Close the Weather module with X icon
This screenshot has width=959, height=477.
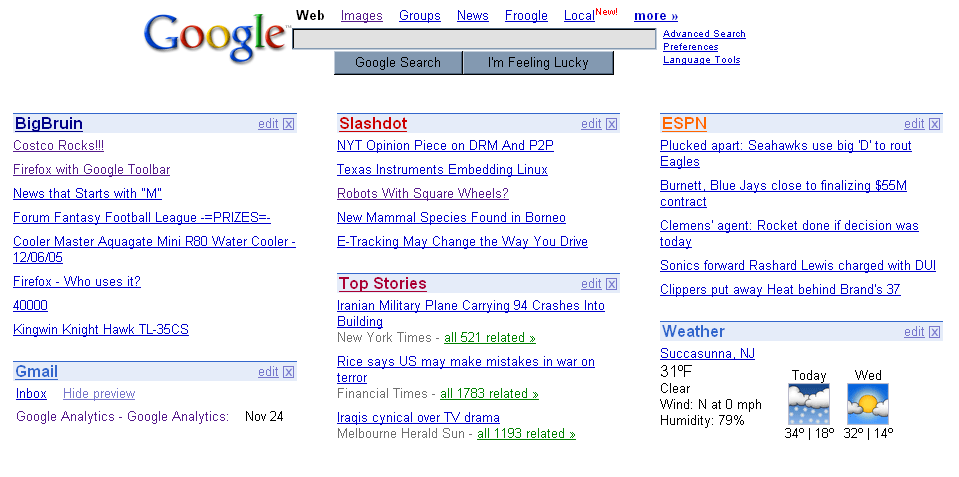coord(935,332)
